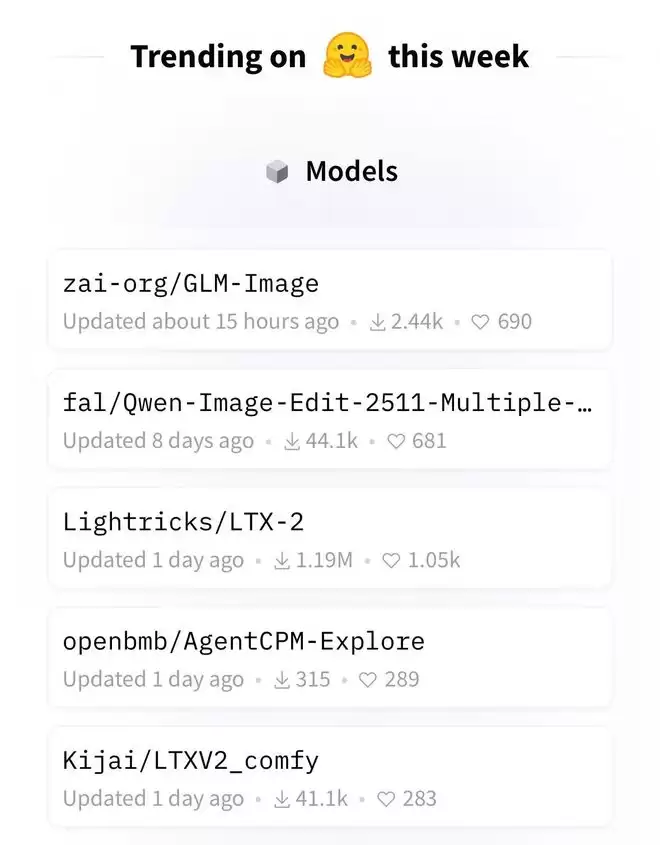Go to the Kijai/LTXV2_comfy model
This screenshot has width=660, height=845.
(x=191, y=760)
